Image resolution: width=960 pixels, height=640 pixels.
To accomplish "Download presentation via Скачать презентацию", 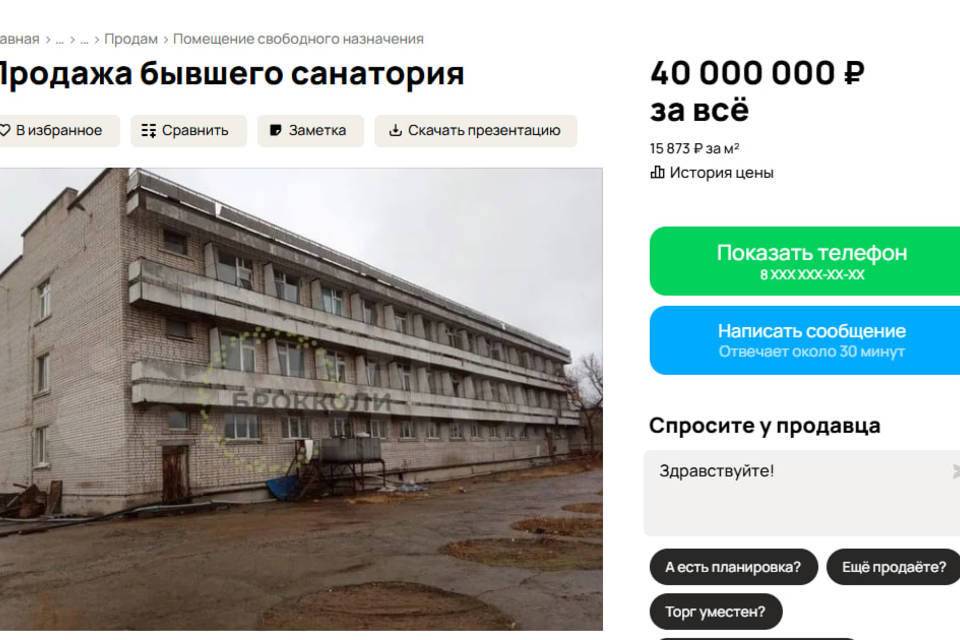I will [x=476, y=130].
